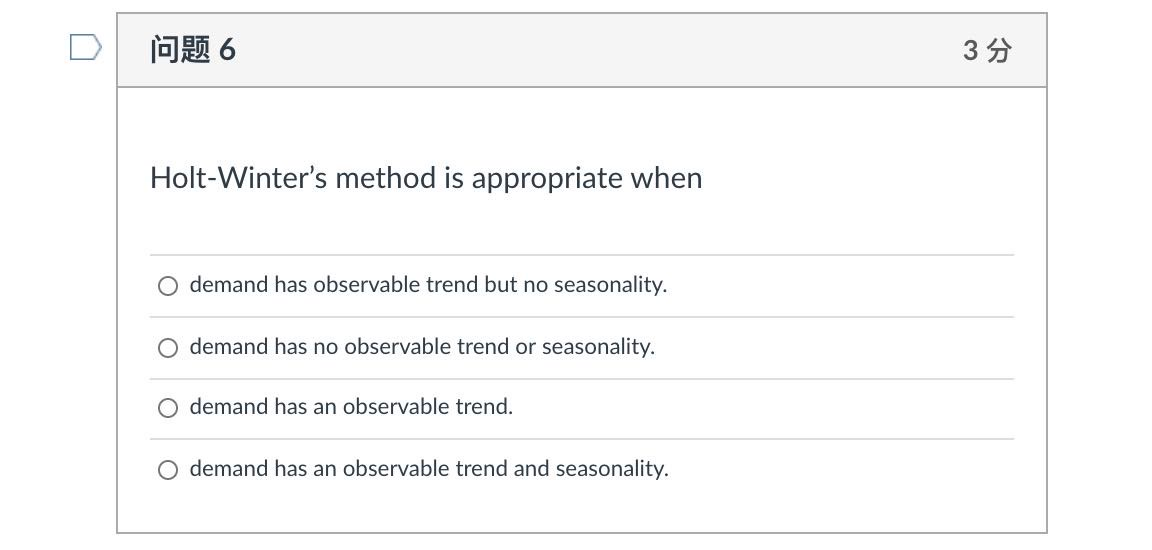The image size is (1152, 550).
Task: Choose radio for "no observable trend or seasonality"
Action: [x=168, y=347]
